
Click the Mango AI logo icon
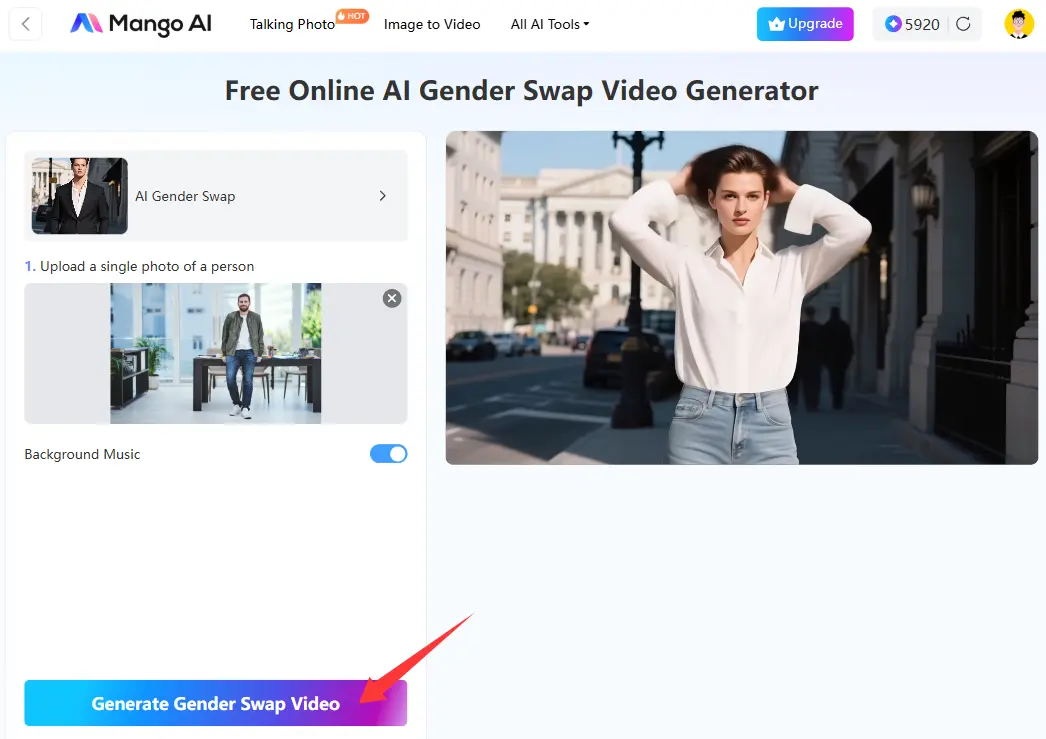pyautogui.click(x=86, y=24)
